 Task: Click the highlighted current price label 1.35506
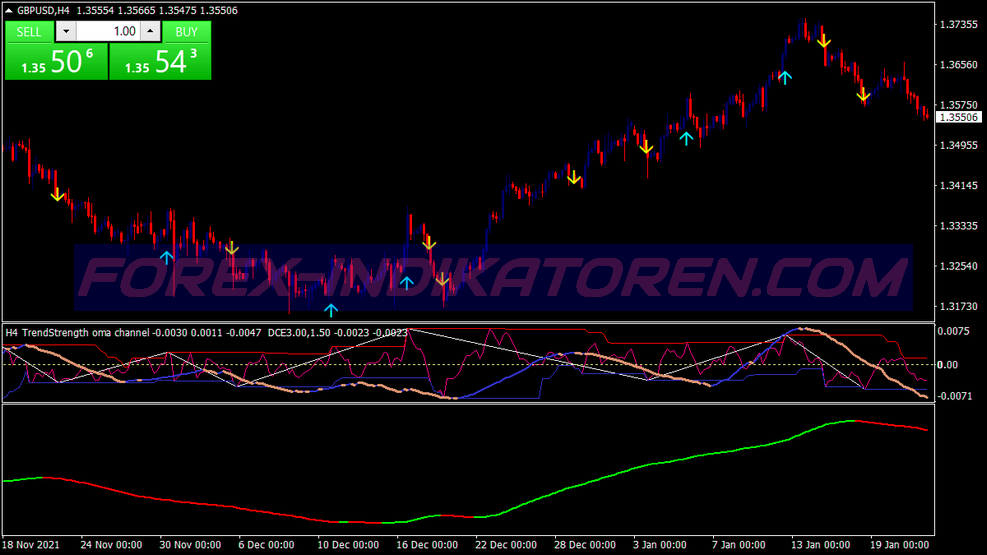959,117
